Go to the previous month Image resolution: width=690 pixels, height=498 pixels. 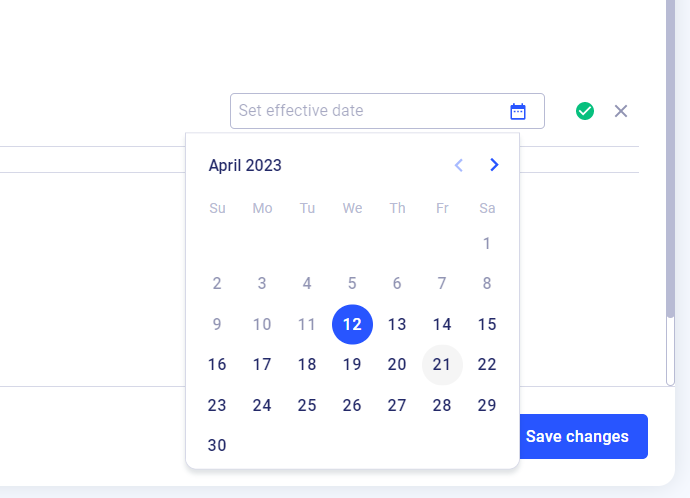459,165
